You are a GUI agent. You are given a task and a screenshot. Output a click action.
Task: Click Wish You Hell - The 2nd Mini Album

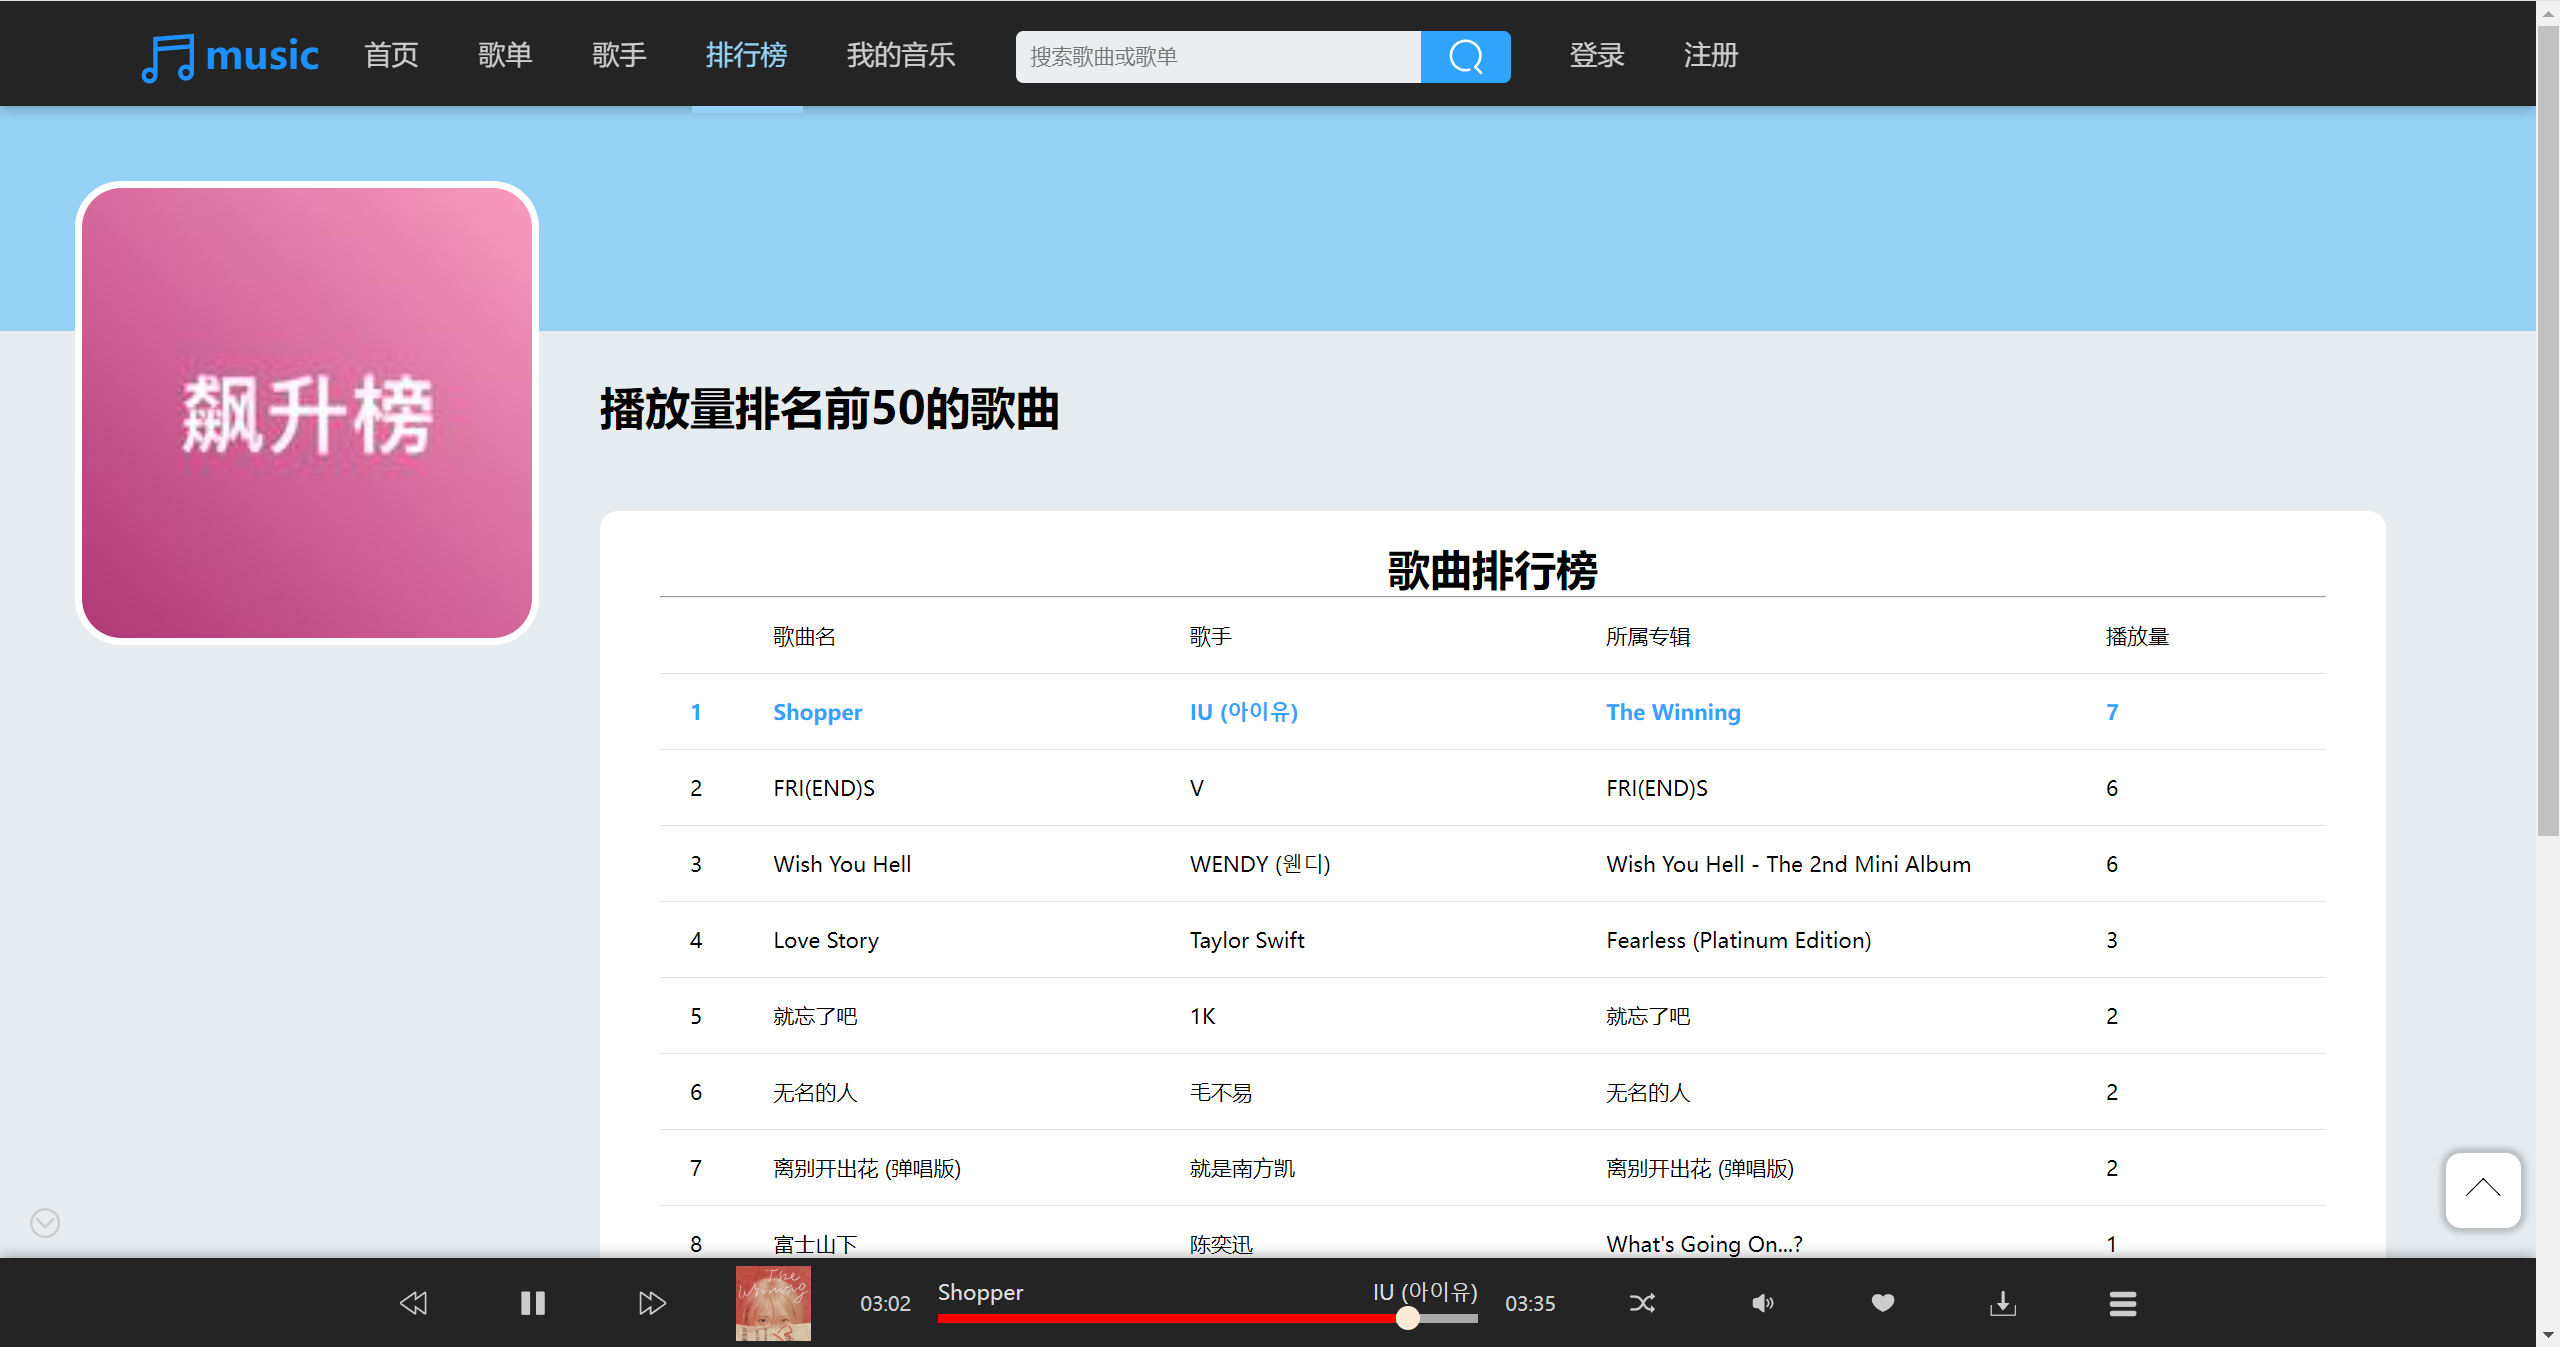(x=1788, y=864)
